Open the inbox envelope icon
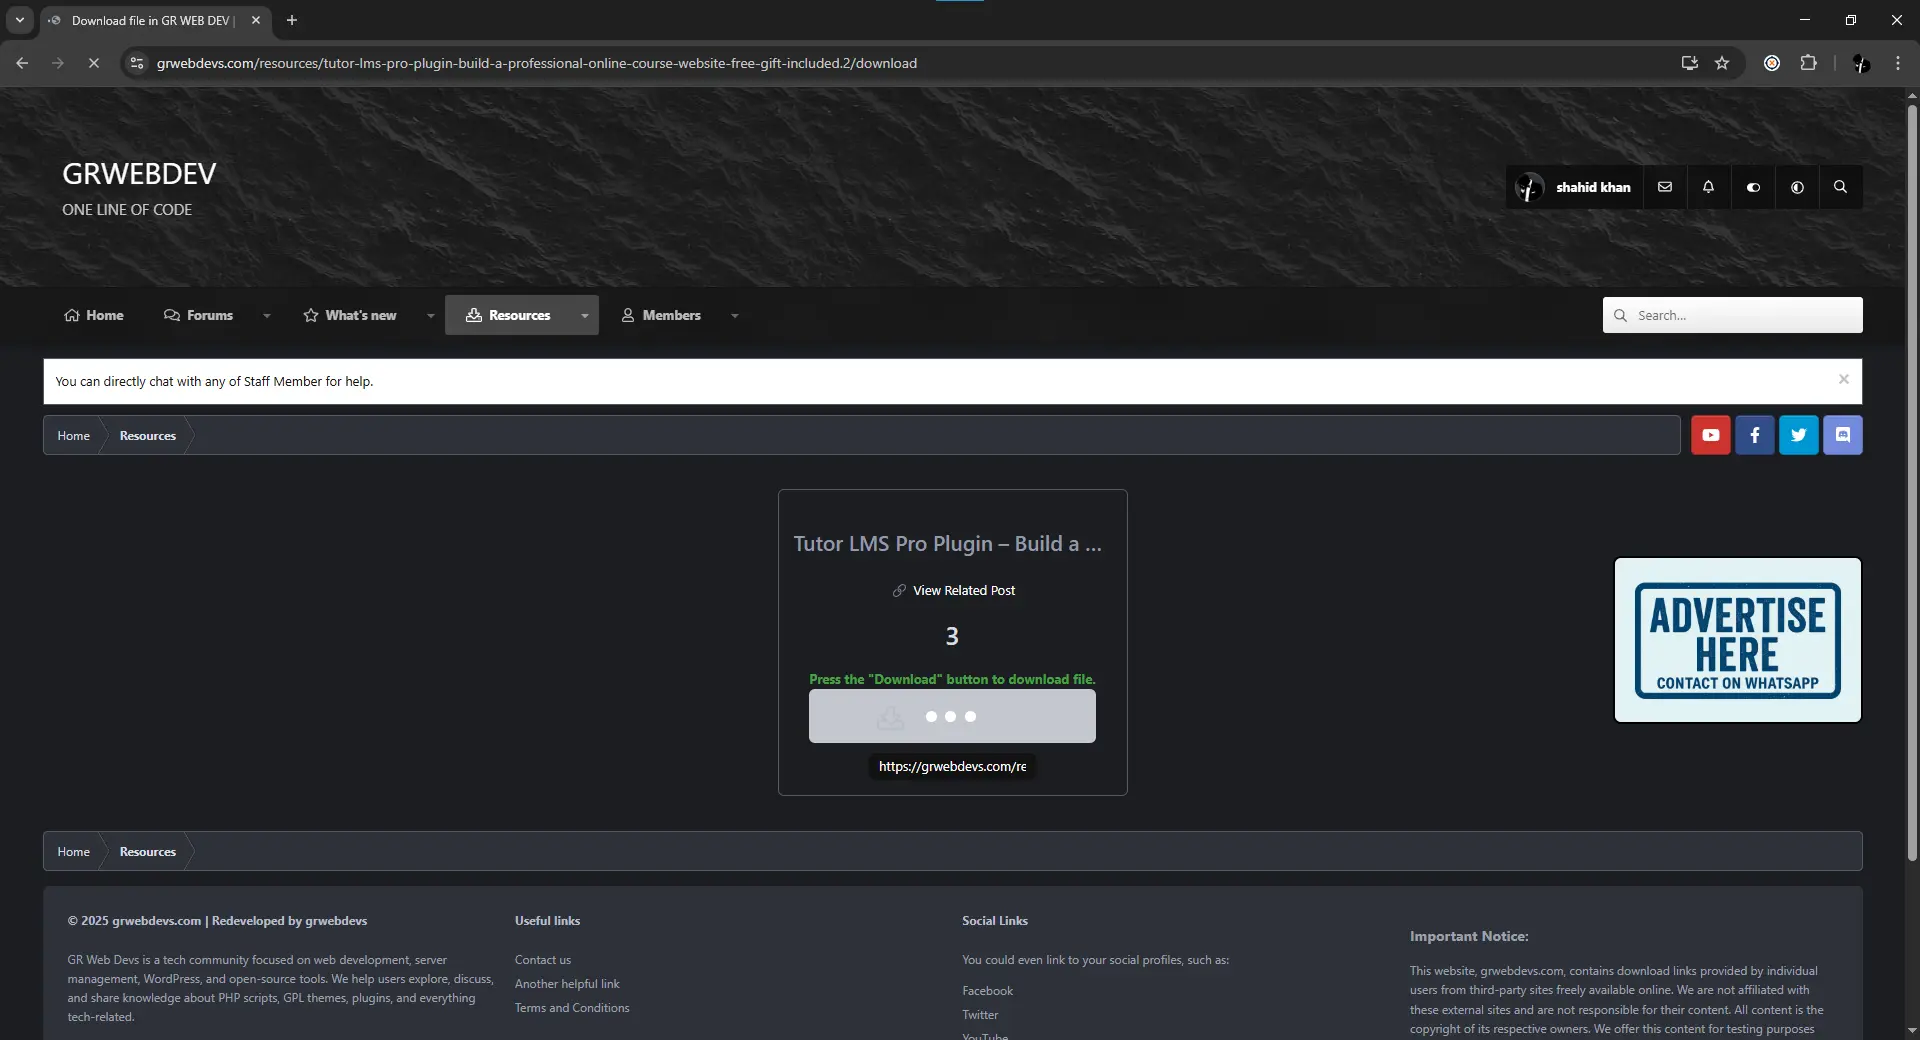Viewport: 1920px width, 1040px height. (x=1664, y=187)
